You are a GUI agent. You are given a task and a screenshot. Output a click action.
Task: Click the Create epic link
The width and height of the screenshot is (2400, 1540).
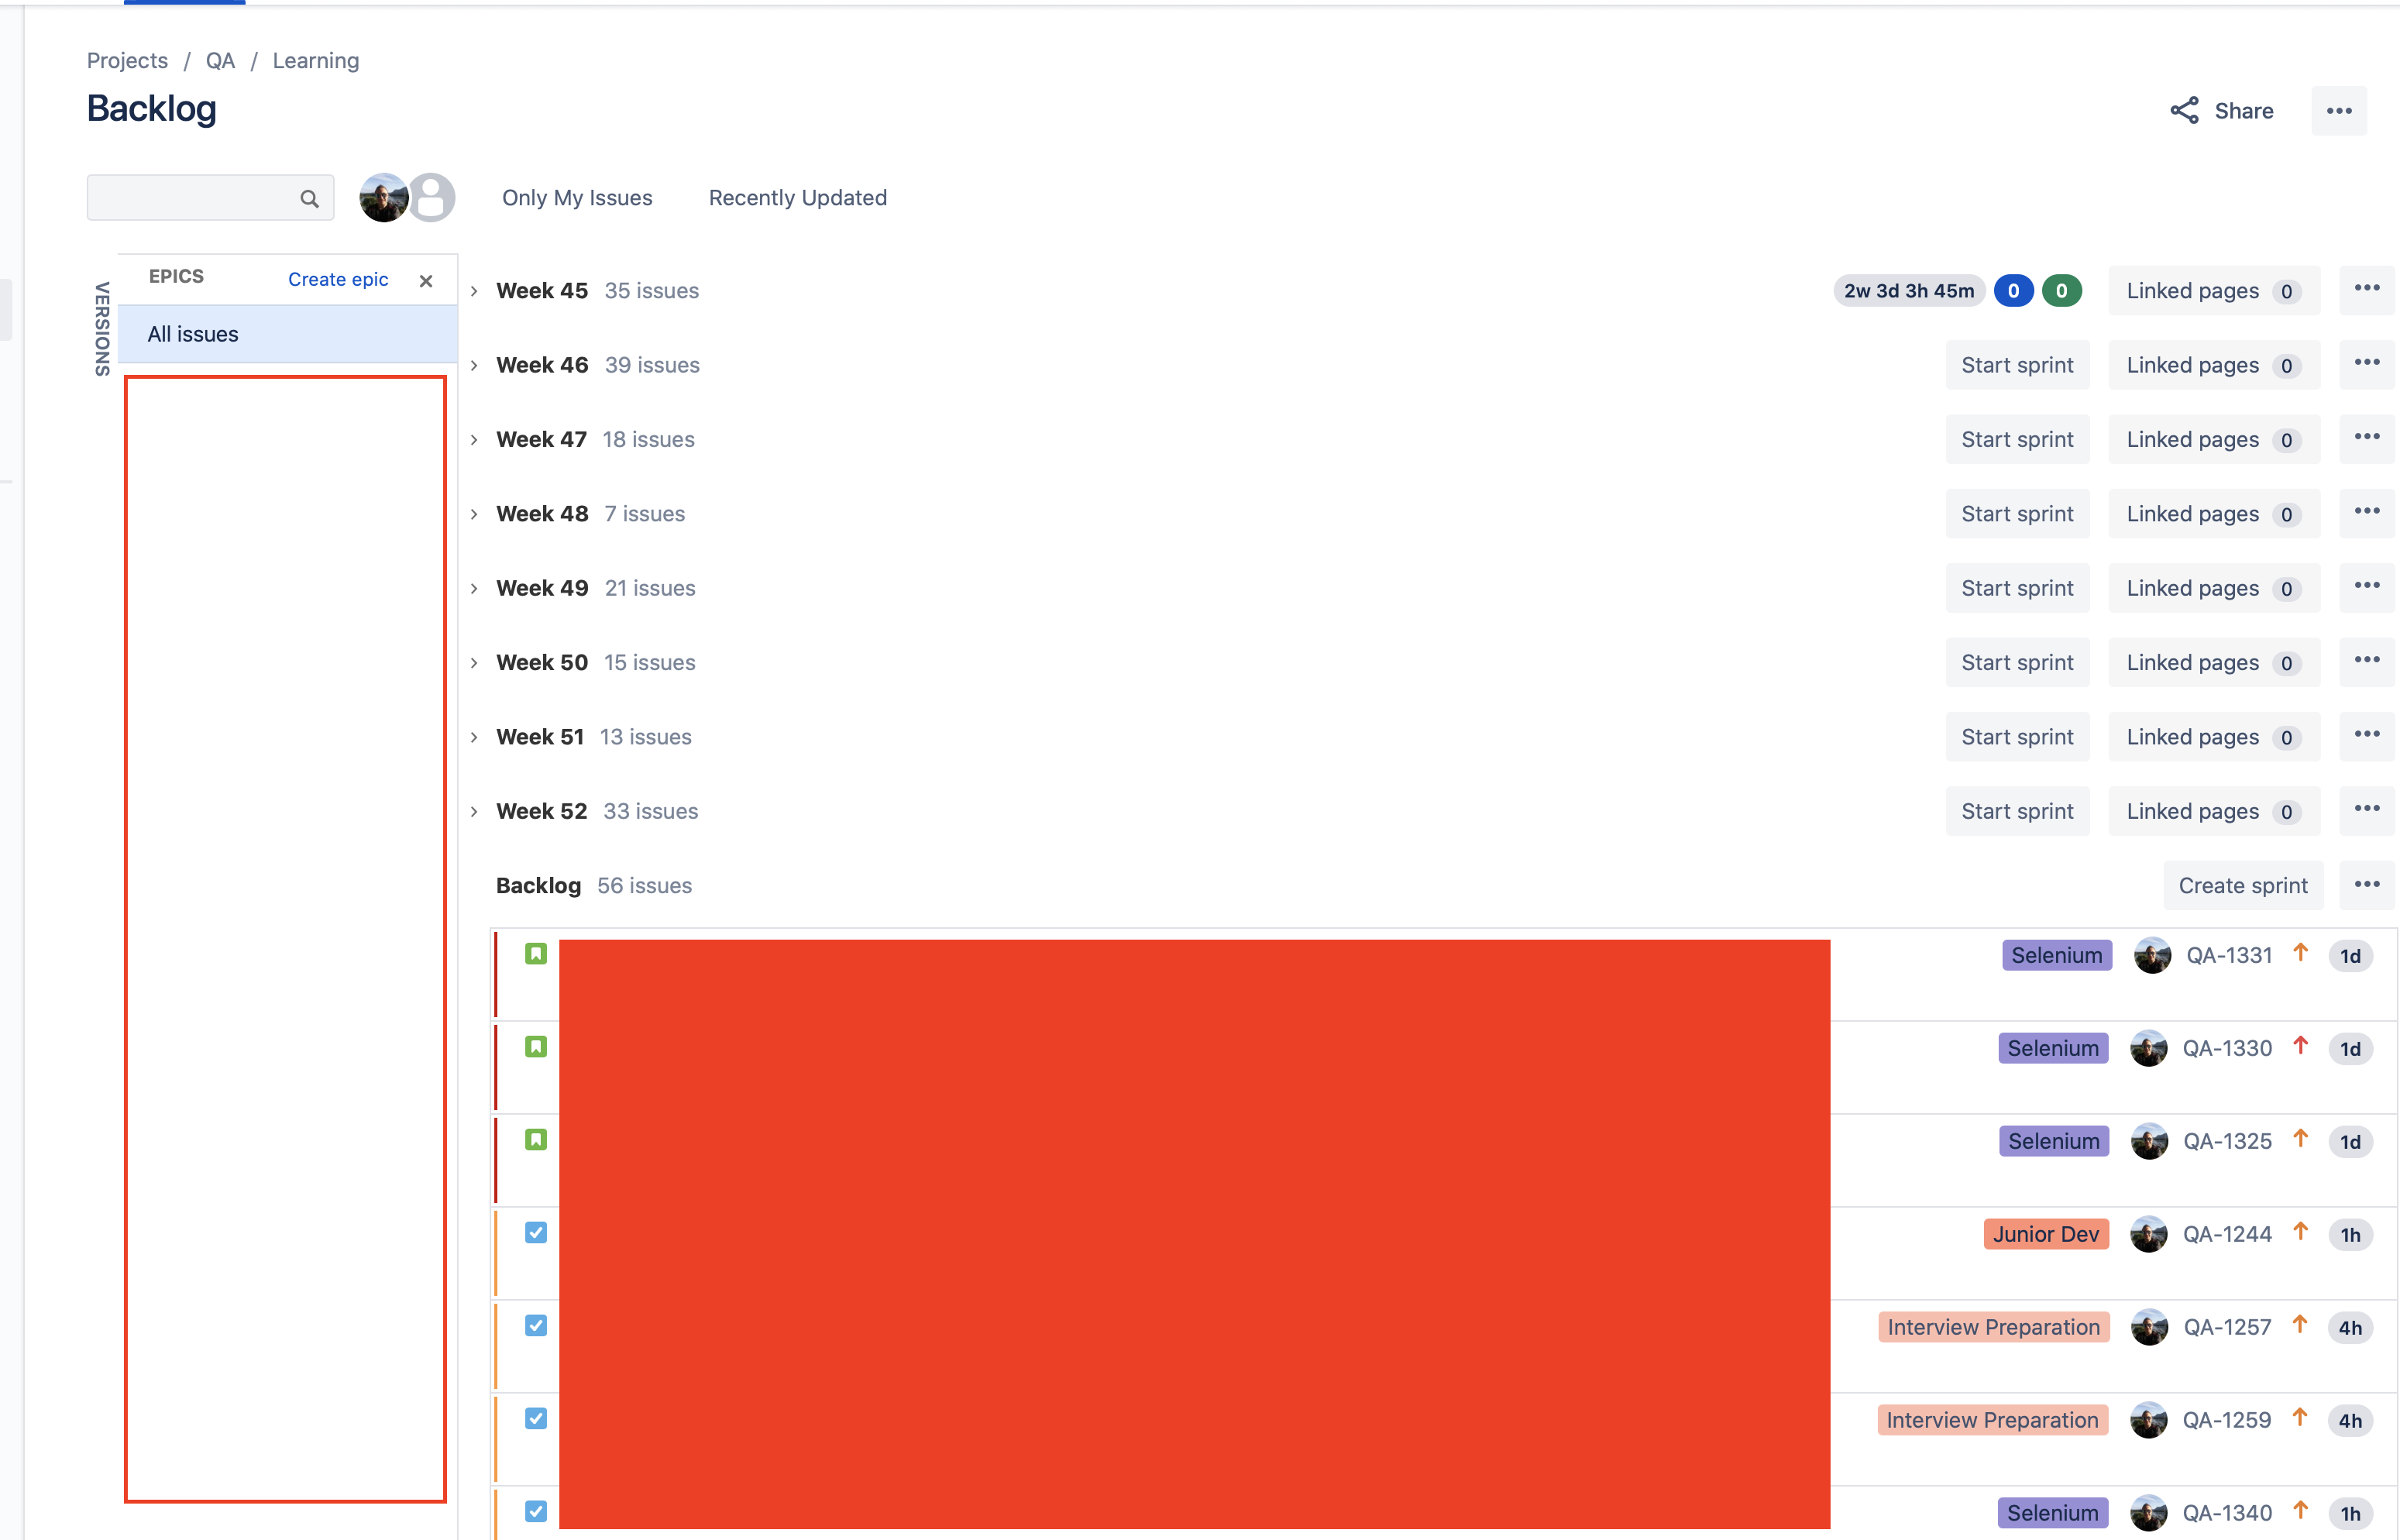click(x=338, y=280)
